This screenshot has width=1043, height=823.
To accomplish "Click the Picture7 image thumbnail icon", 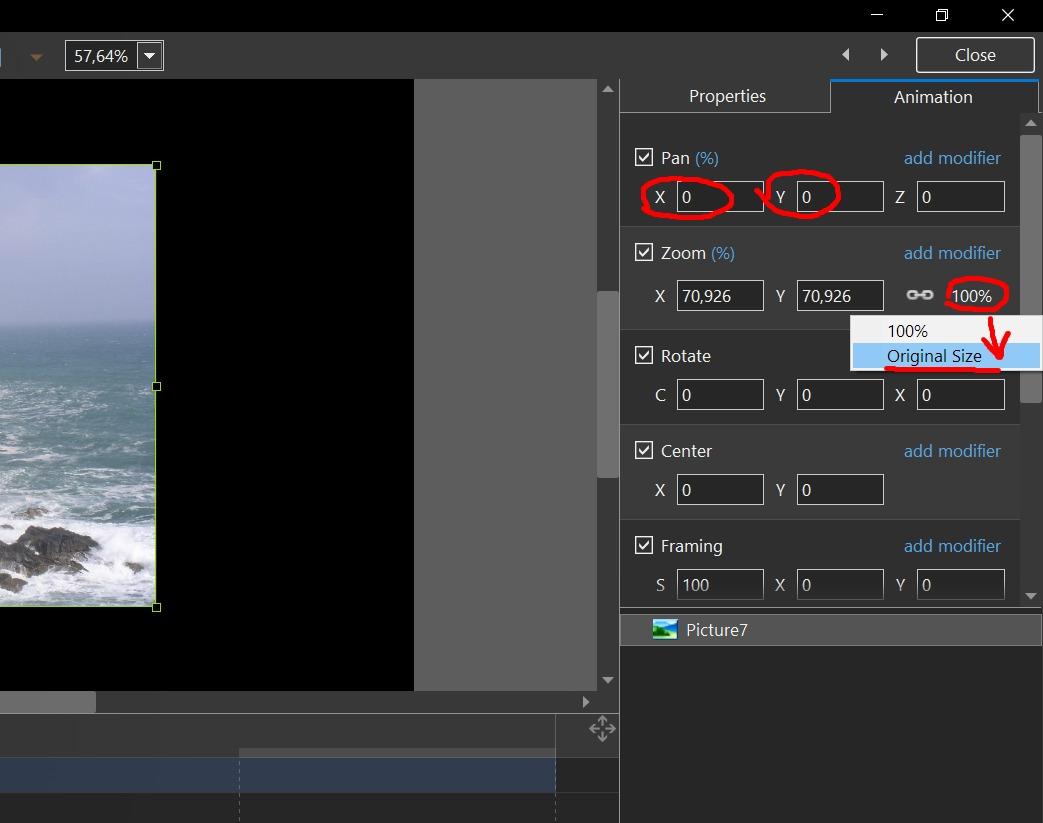I will 665,630.
